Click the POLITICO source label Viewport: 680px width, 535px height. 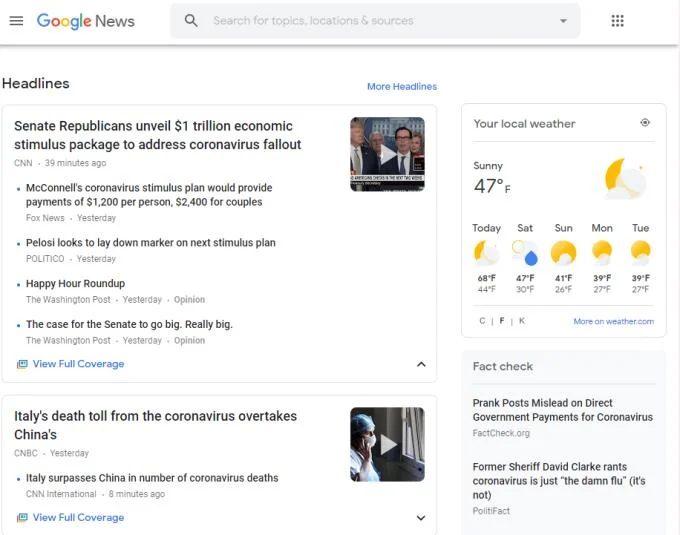[x=45, y=259]
